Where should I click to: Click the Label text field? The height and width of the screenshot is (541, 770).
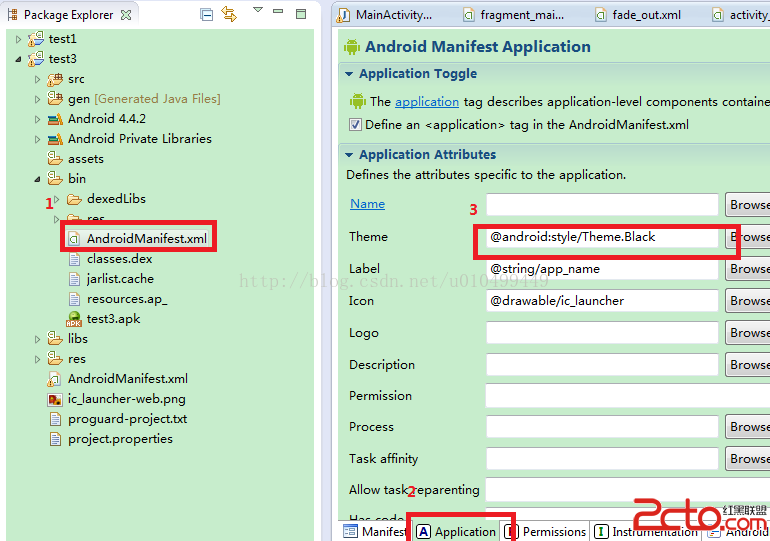point(602,269)
